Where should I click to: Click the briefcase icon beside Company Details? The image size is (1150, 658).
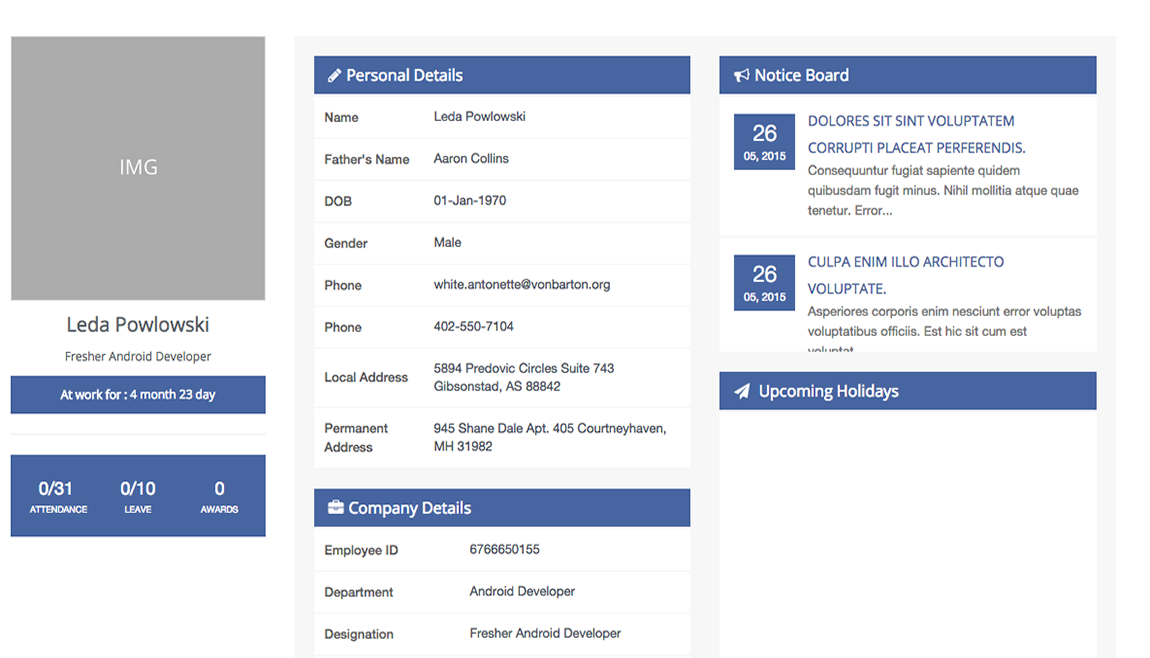(335, 508)
